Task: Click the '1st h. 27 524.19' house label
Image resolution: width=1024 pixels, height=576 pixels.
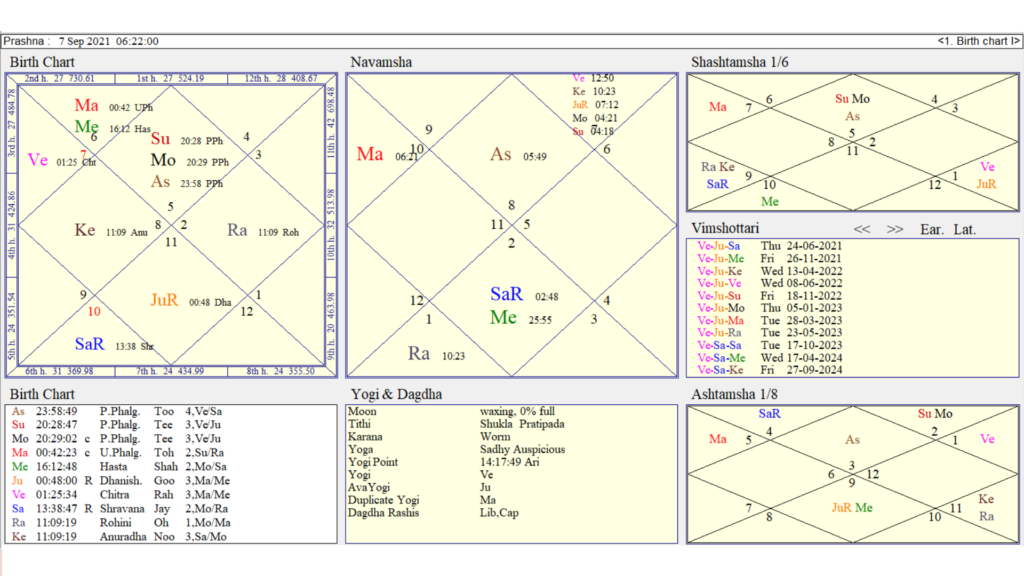Action: (x=170, y=78)
